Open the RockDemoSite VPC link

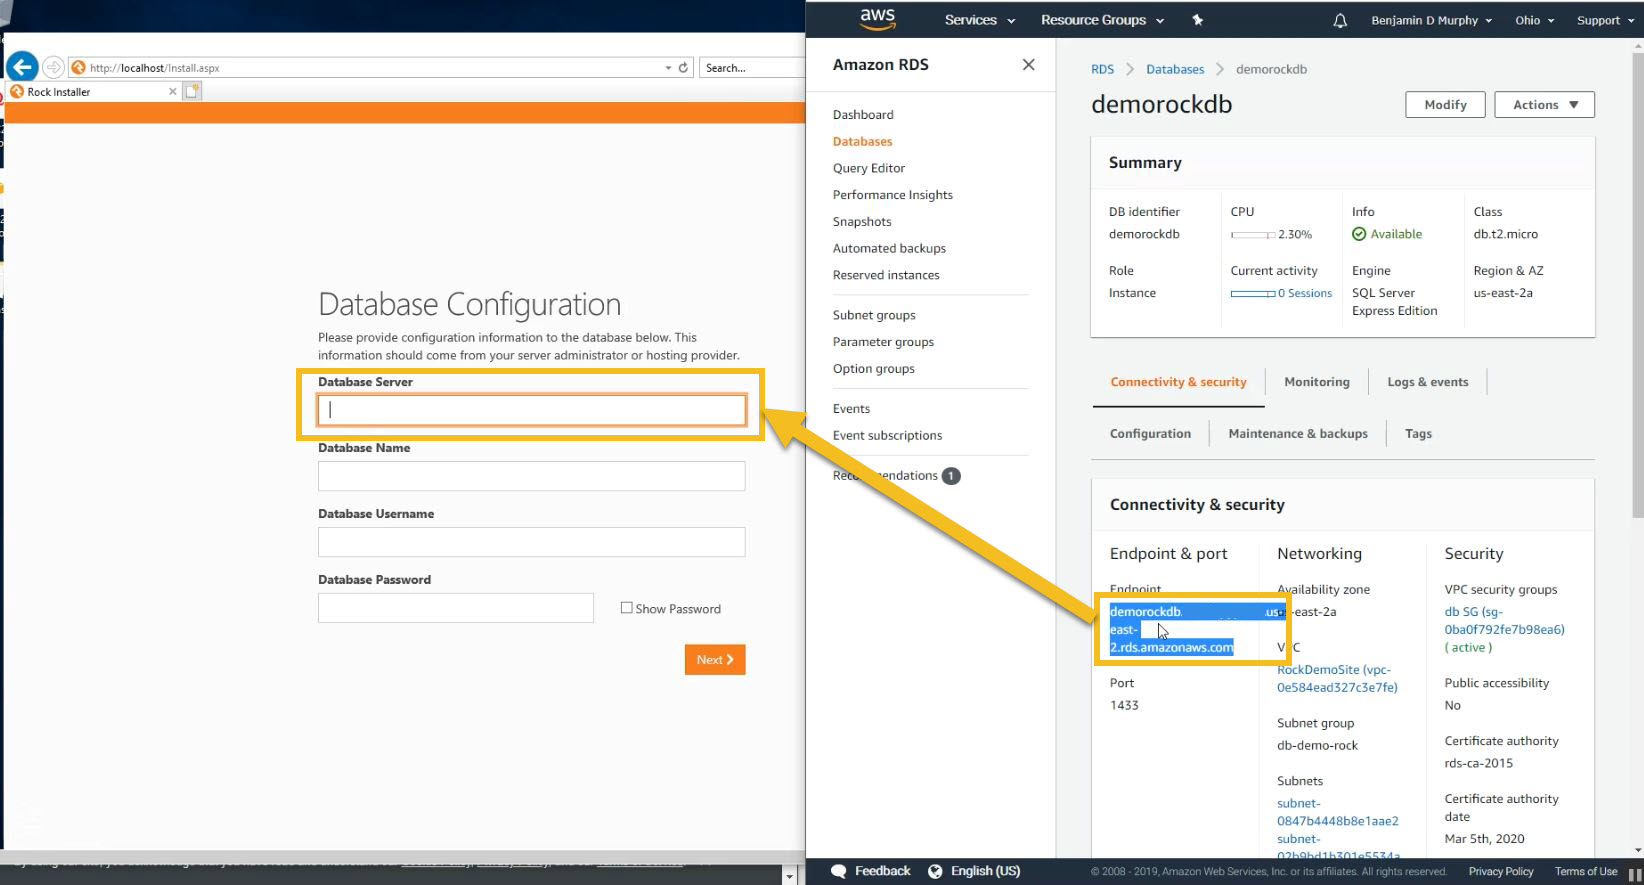pyautogui.click(x=1337, y=679)
